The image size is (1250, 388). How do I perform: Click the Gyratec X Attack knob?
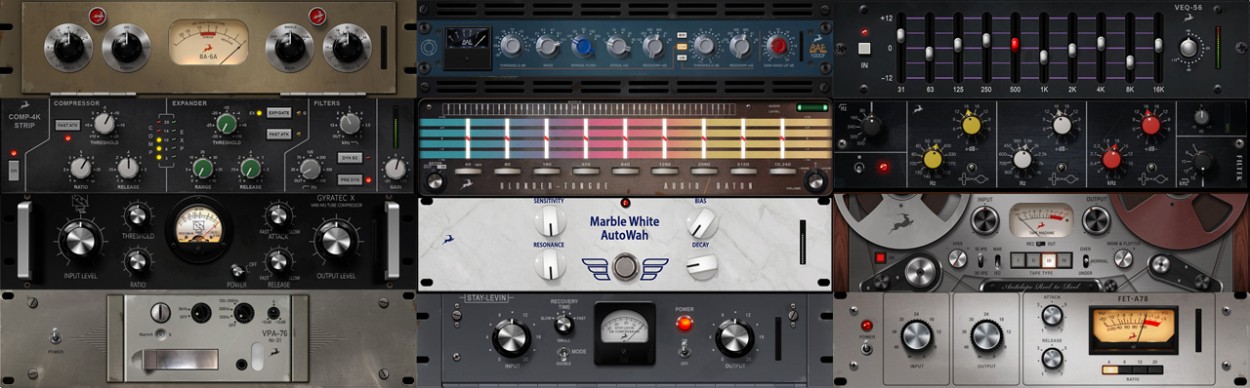pos(279,217)
